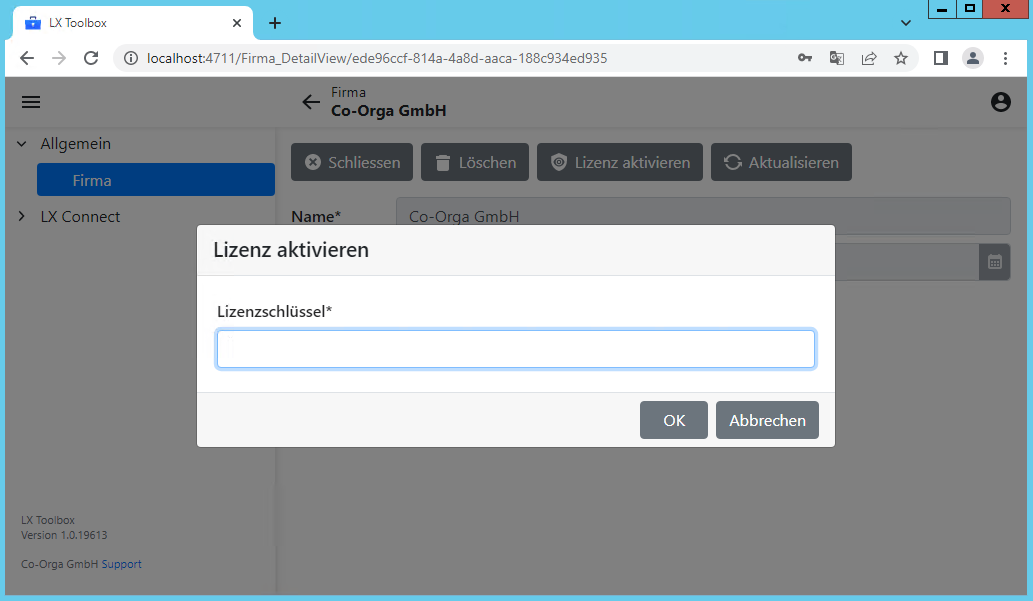The height and width of the screenshot is (601, 1033).
Task: Bookmark this page with star icon
Action: tap(901, 59)
